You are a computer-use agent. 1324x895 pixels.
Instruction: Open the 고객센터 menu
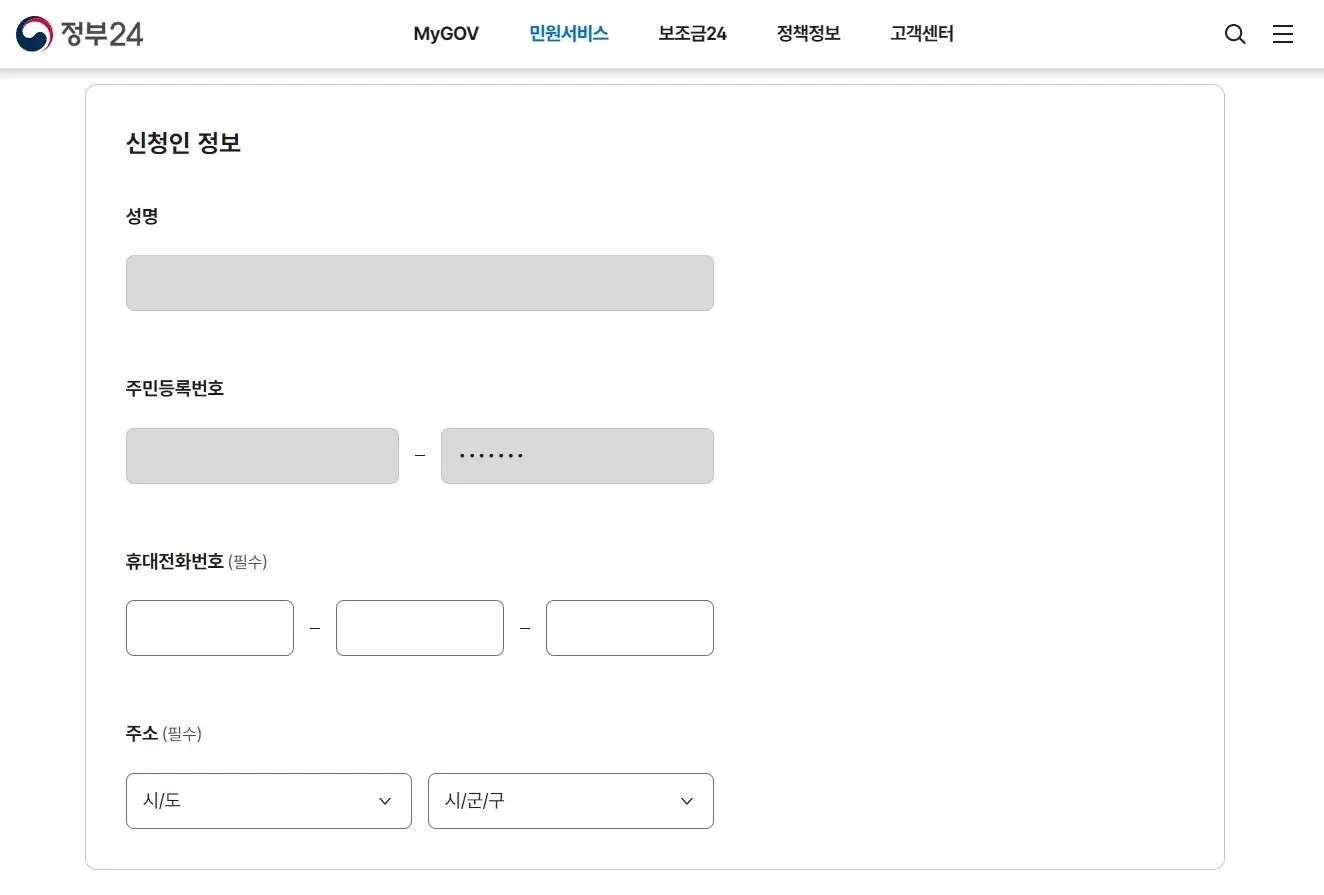(921, 33)
